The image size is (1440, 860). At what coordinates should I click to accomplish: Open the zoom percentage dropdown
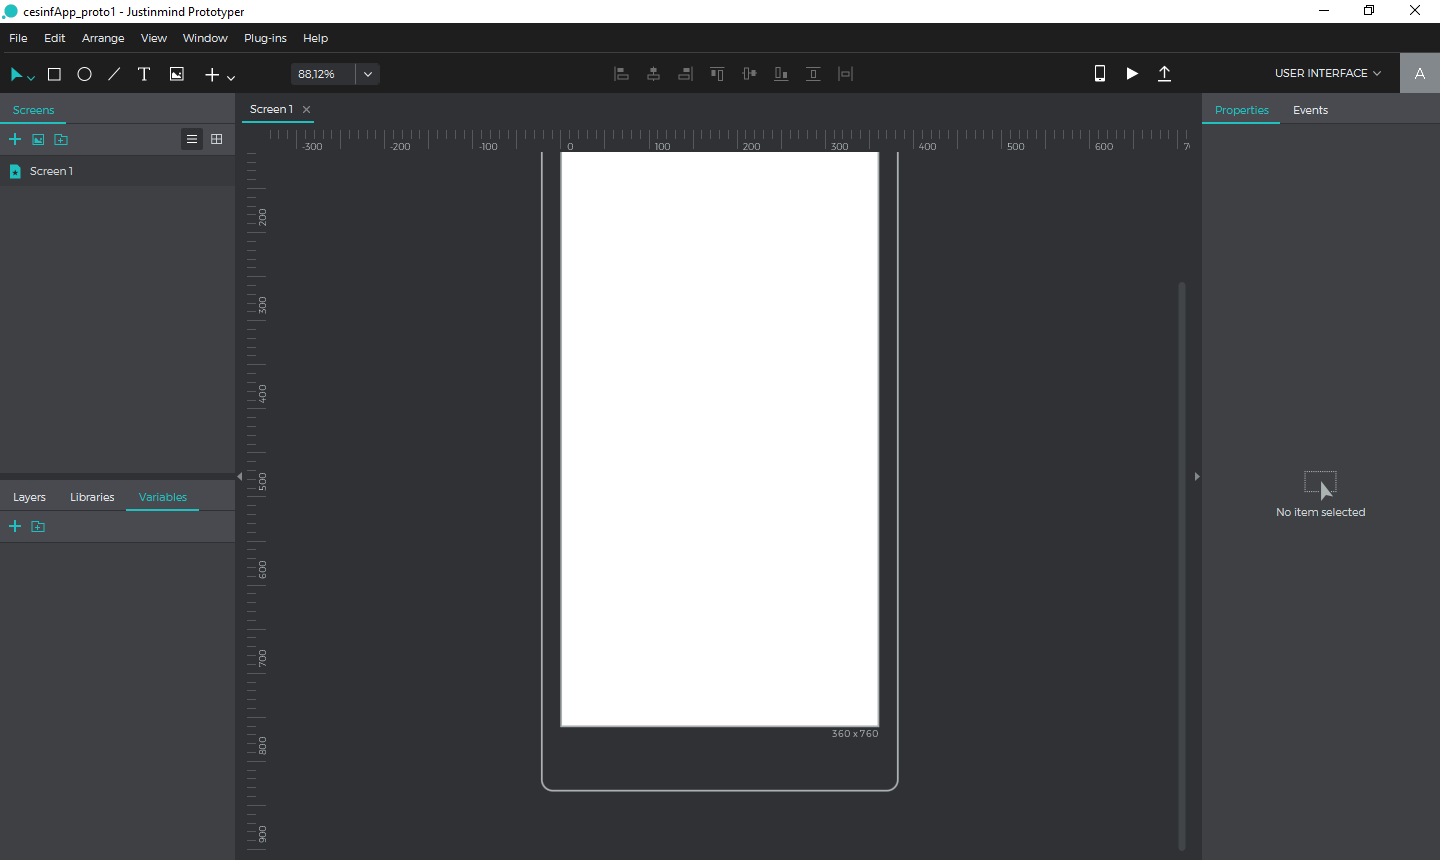click(x=368, y=74)
